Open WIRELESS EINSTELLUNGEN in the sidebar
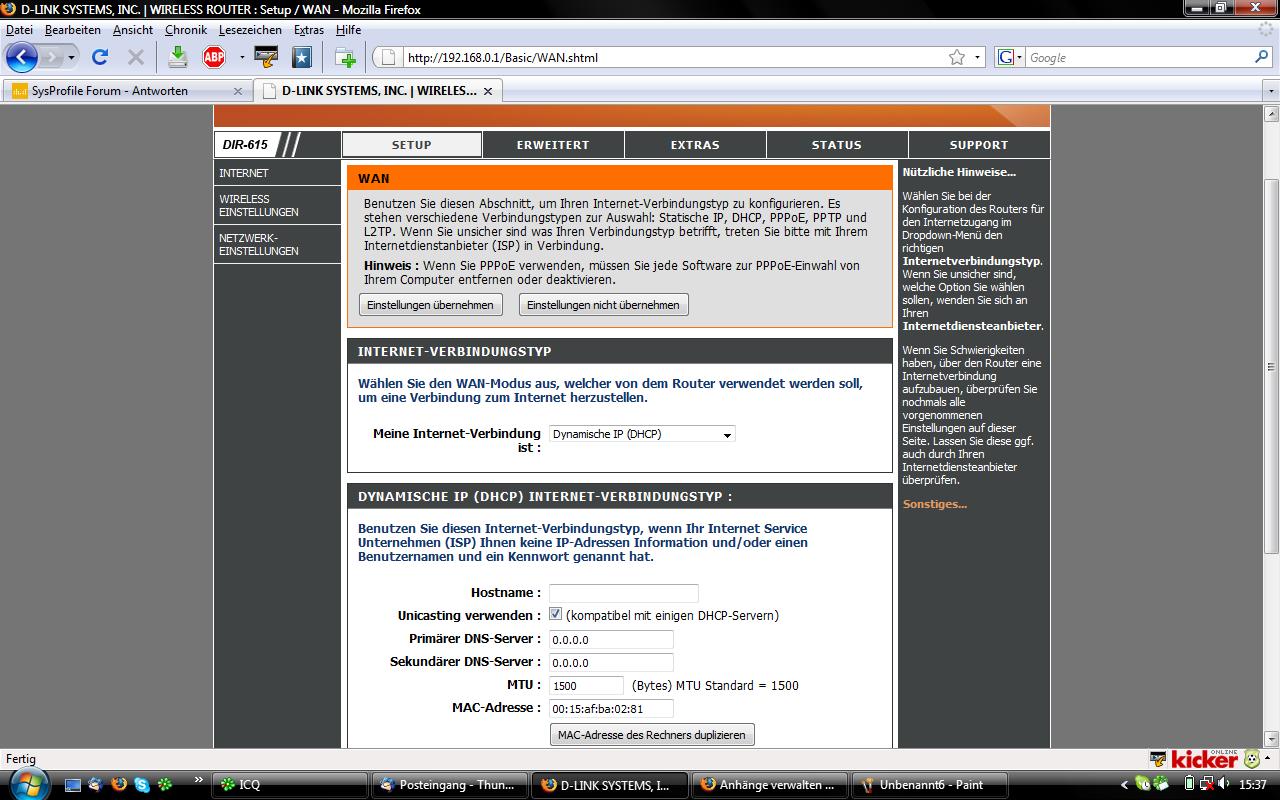Image resolution: width=1280 pixels, height=800 pixels. tap(277, 206)
